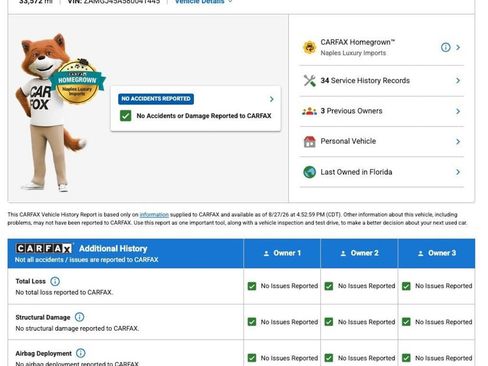Click 'Not all accidents / issues are reported' subtitle
488x366 pixels.
(x=87, y=260)
